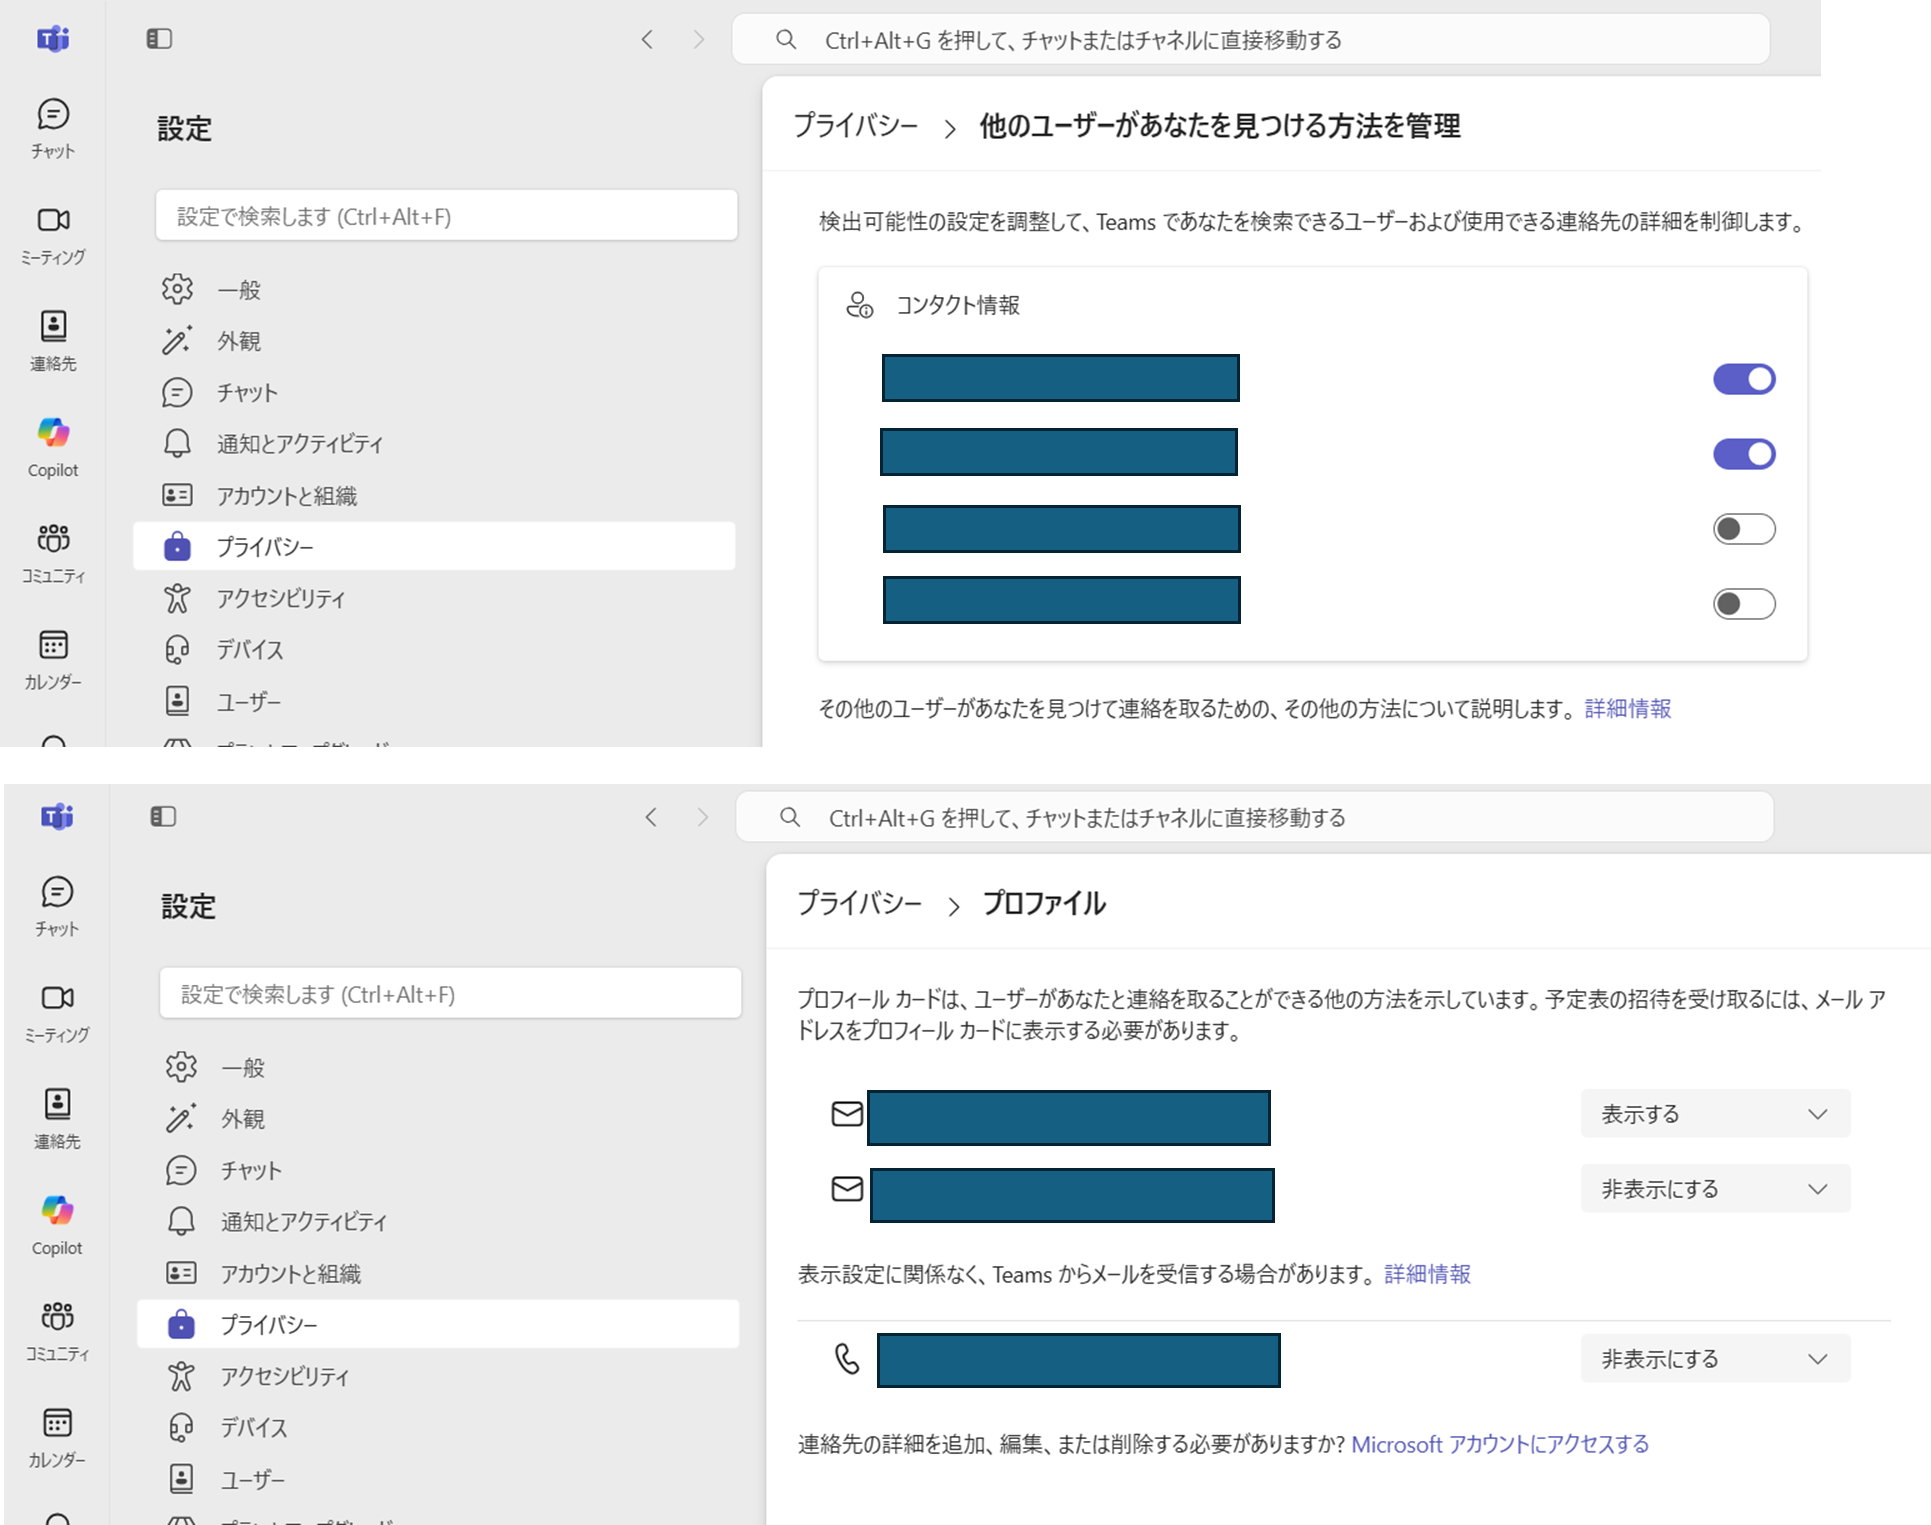Select デバイス in the コンタクト情報 window
This screenshot has width=1931, height=1525.
(x=434, y=650)
